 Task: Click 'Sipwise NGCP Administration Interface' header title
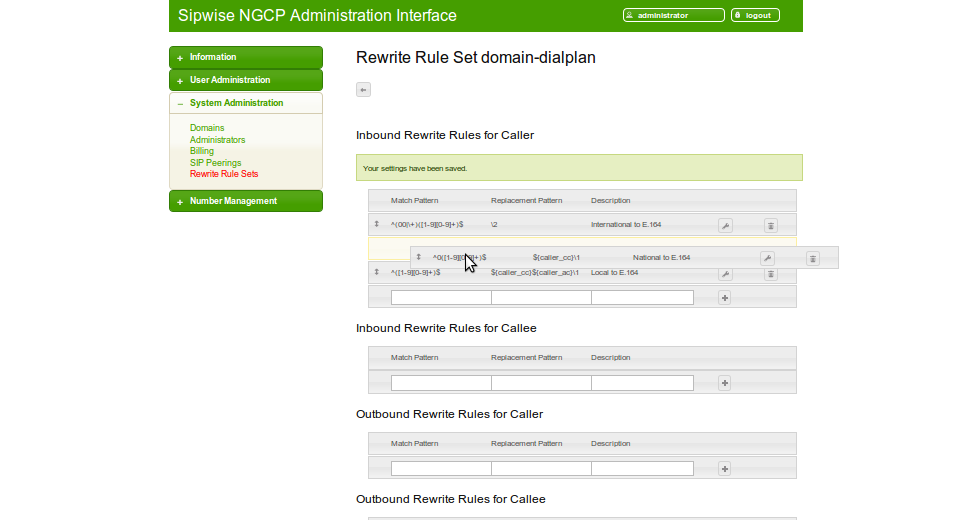click(317, 15)
